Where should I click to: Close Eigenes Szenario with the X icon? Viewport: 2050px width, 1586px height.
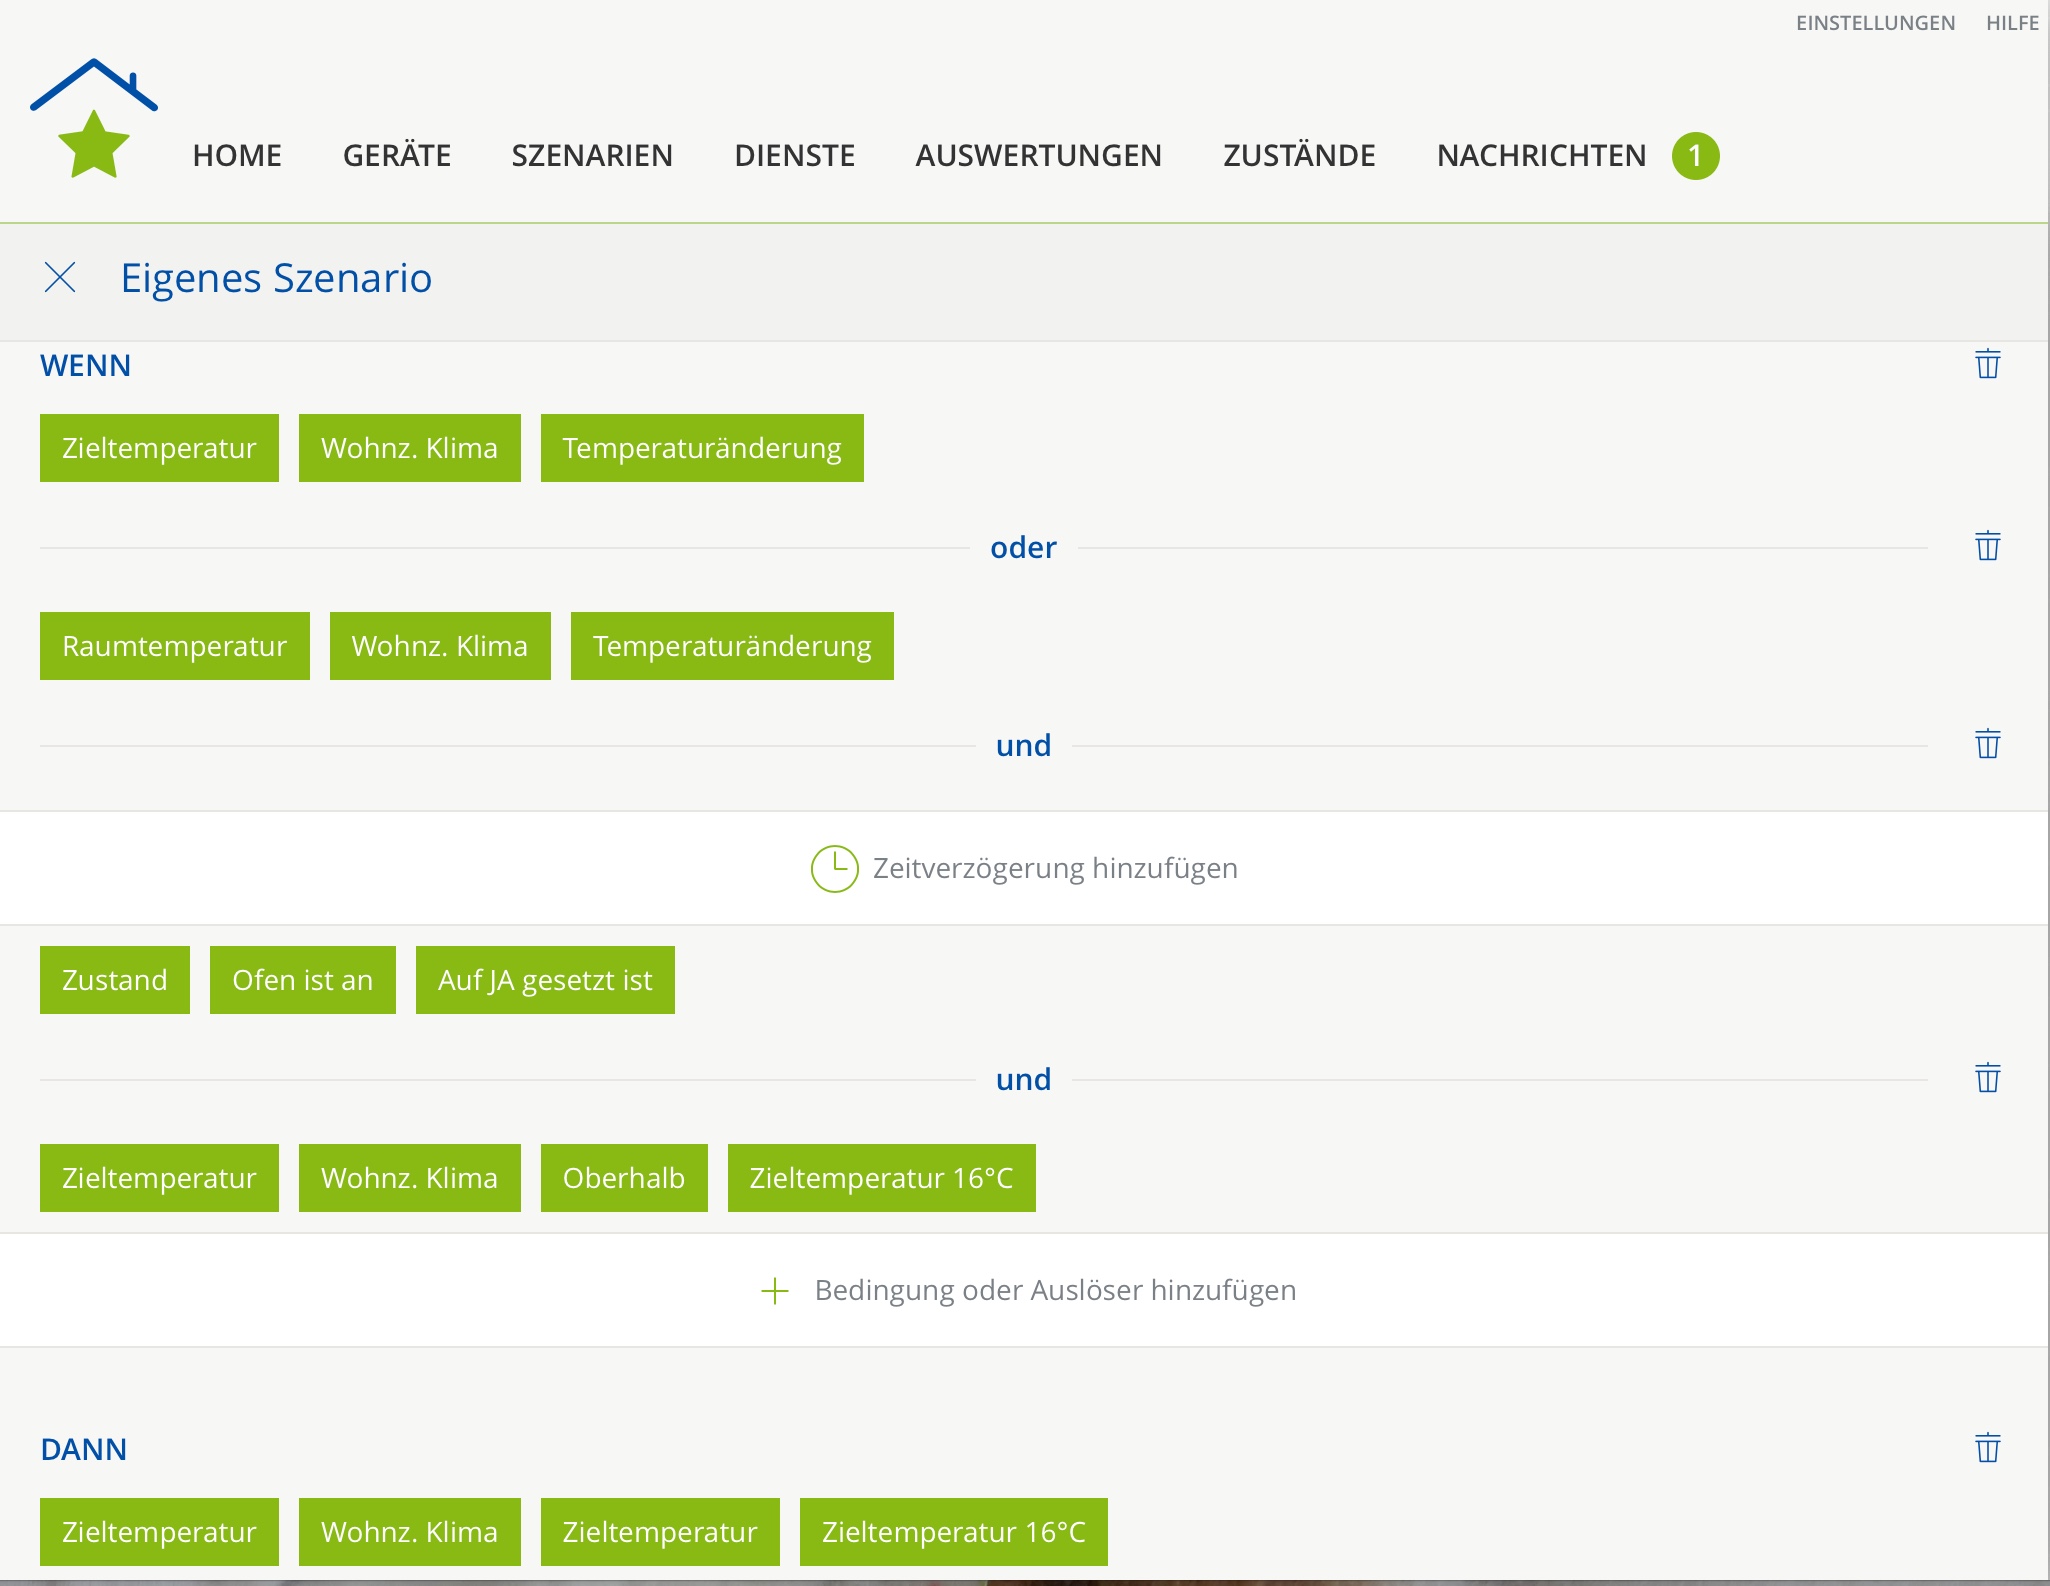(x=60, y=278)
